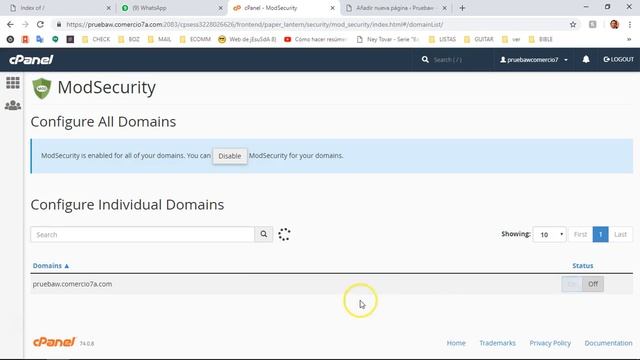Viewport: 640px width, 360px height.
Task: Click the site padlock icon
Action: coord(59,24)
